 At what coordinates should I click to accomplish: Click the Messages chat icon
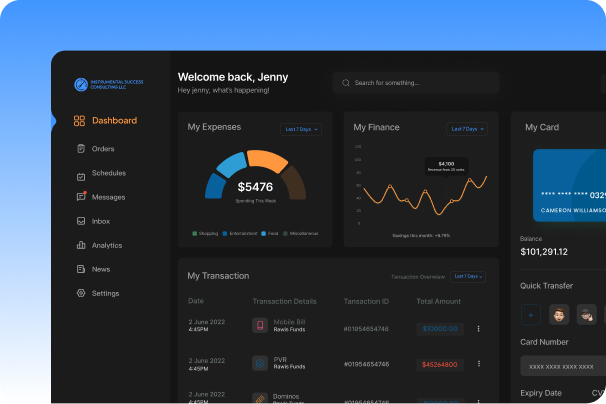coord(80,197)
